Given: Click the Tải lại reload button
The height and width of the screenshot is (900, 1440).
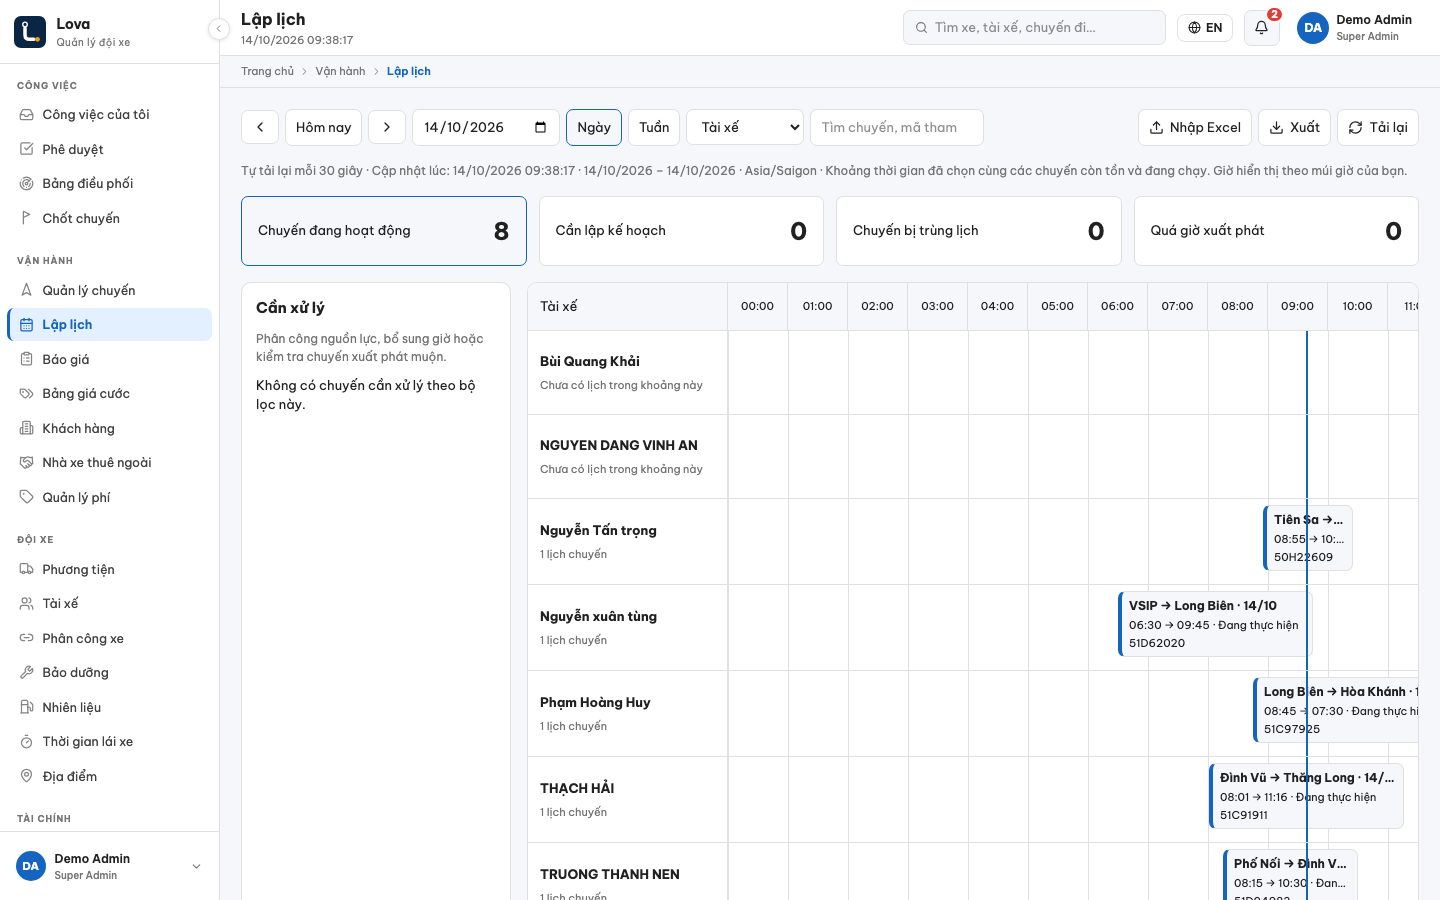Looking at the screenshot, I should pyautogui.click(x=1378, y=127).
